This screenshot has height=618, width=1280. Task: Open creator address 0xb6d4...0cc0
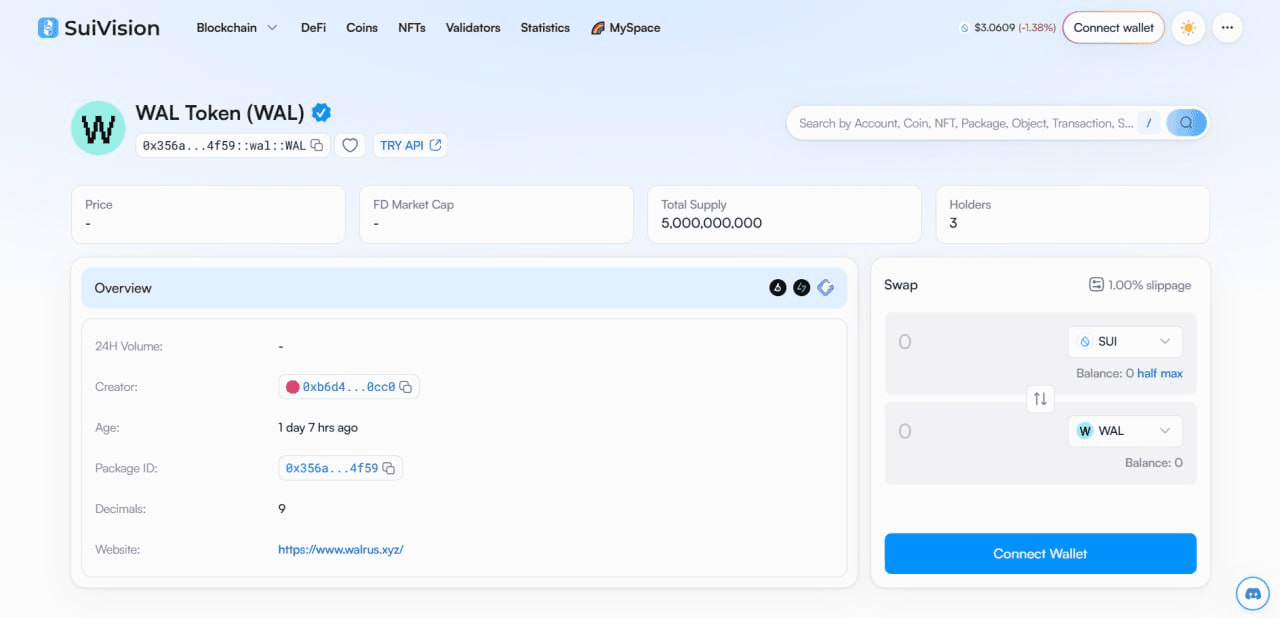pos(349,386)
